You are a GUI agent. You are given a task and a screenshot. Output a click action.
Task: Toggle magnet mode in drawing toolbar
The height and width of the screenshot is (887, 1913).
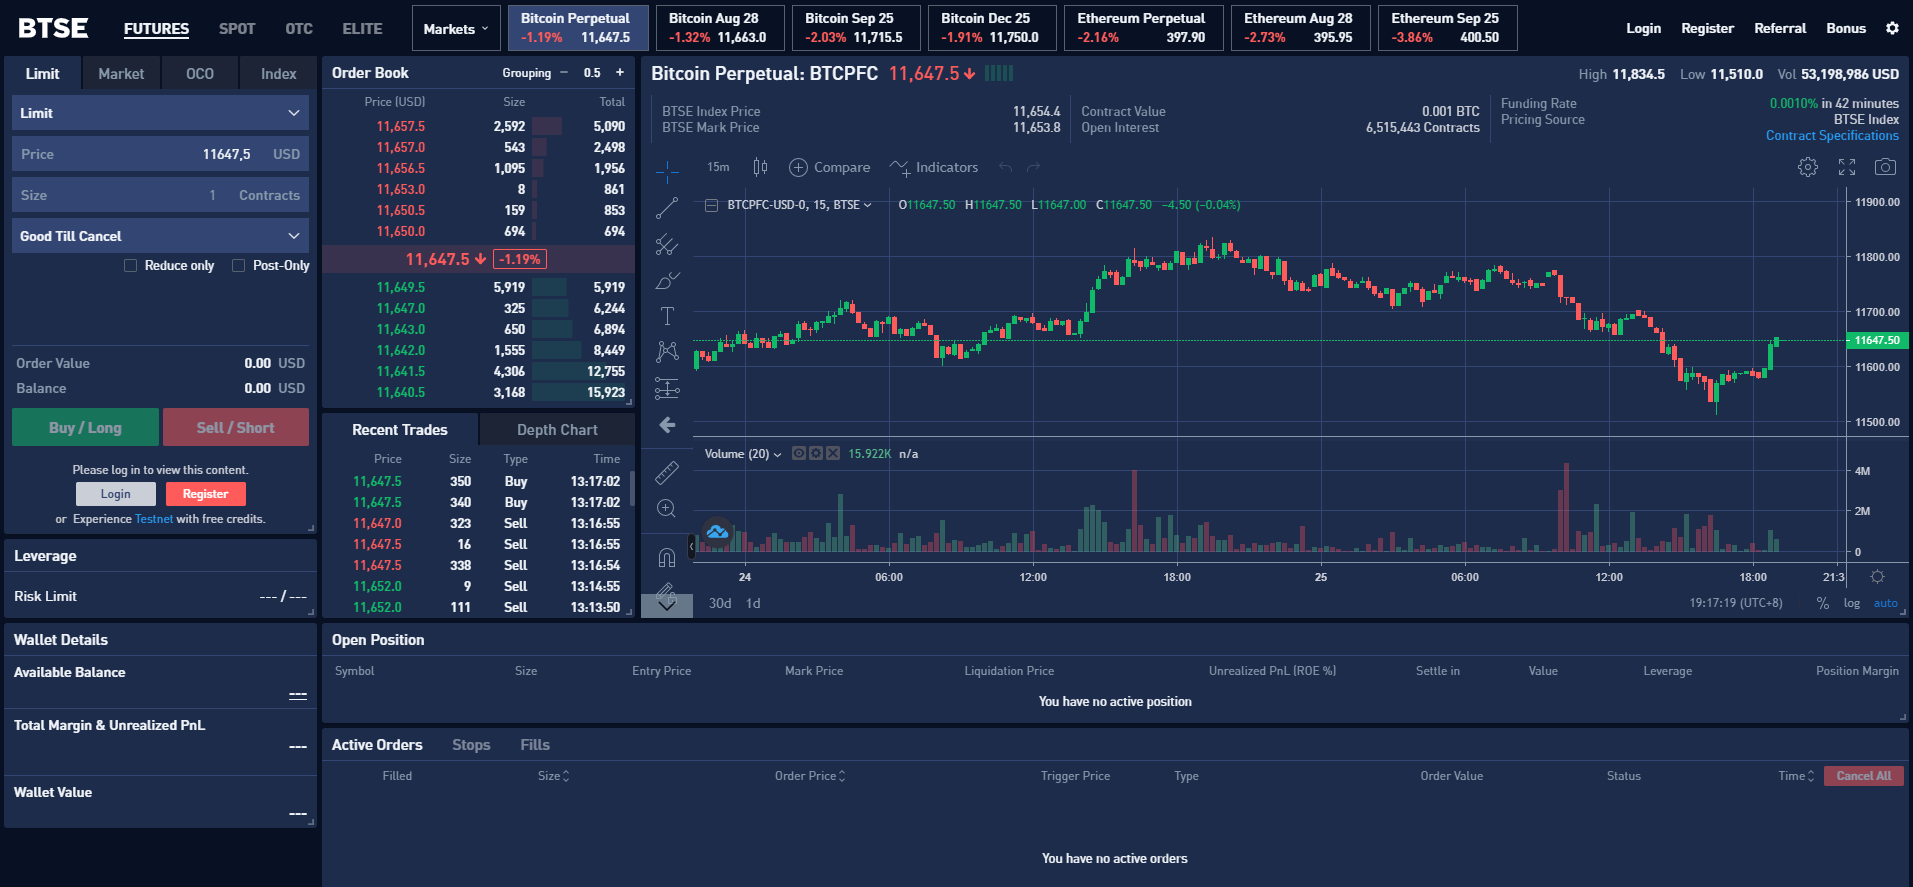coord(667,557)
